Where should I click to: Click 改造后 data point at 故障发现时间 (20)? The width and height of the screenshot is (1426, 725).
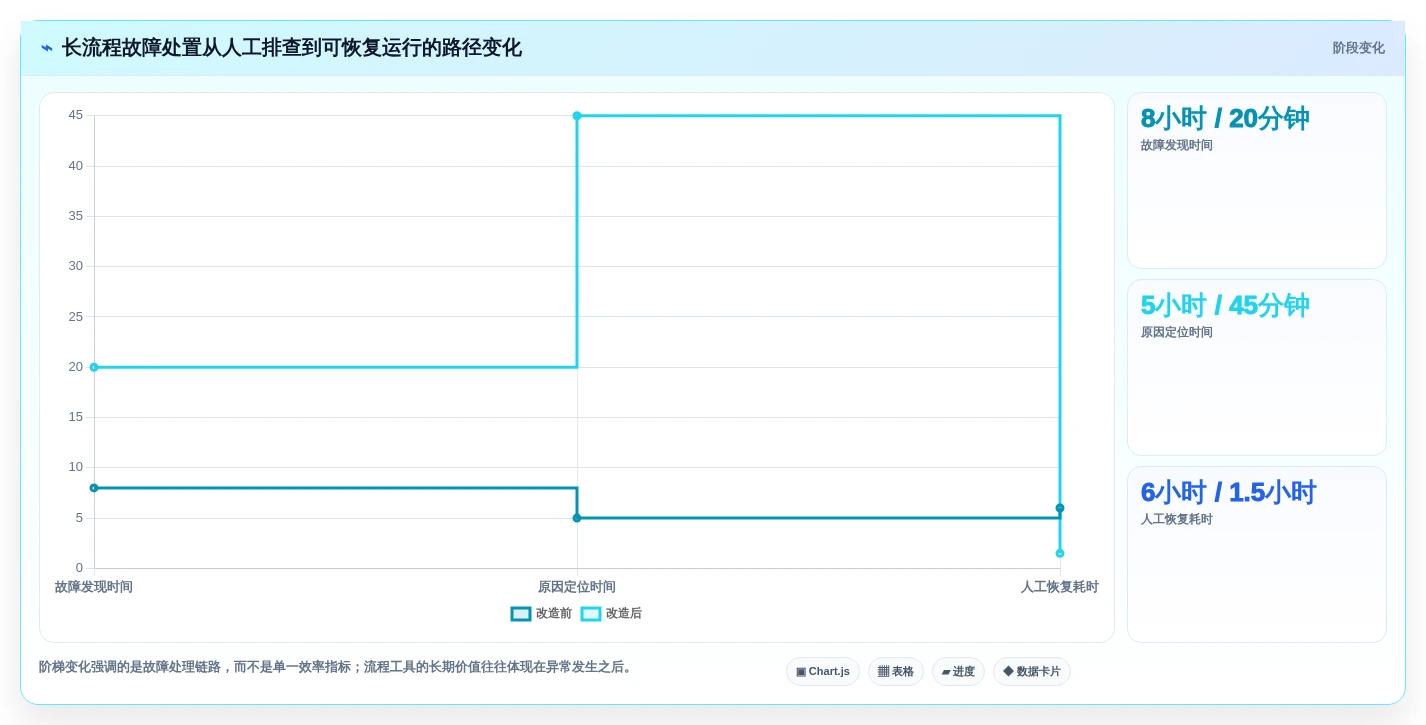(94, 367)
